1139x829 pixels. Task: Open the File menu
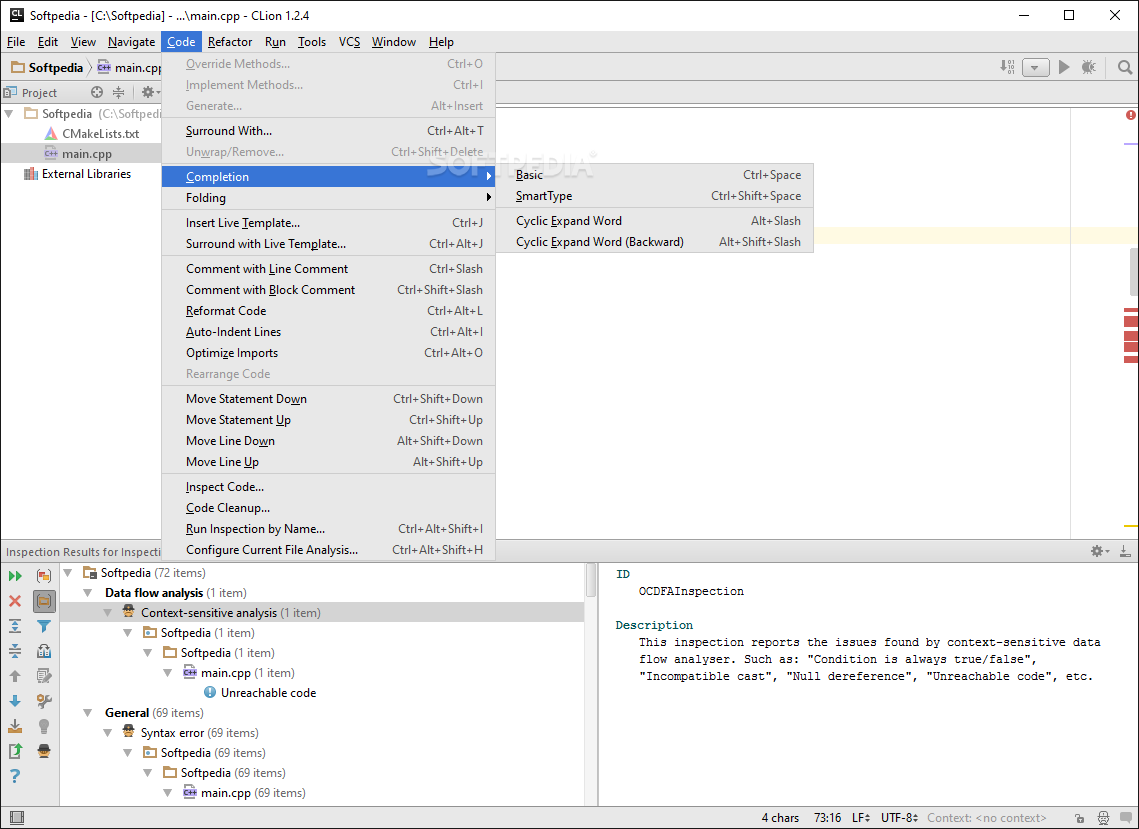pos(16,41)
